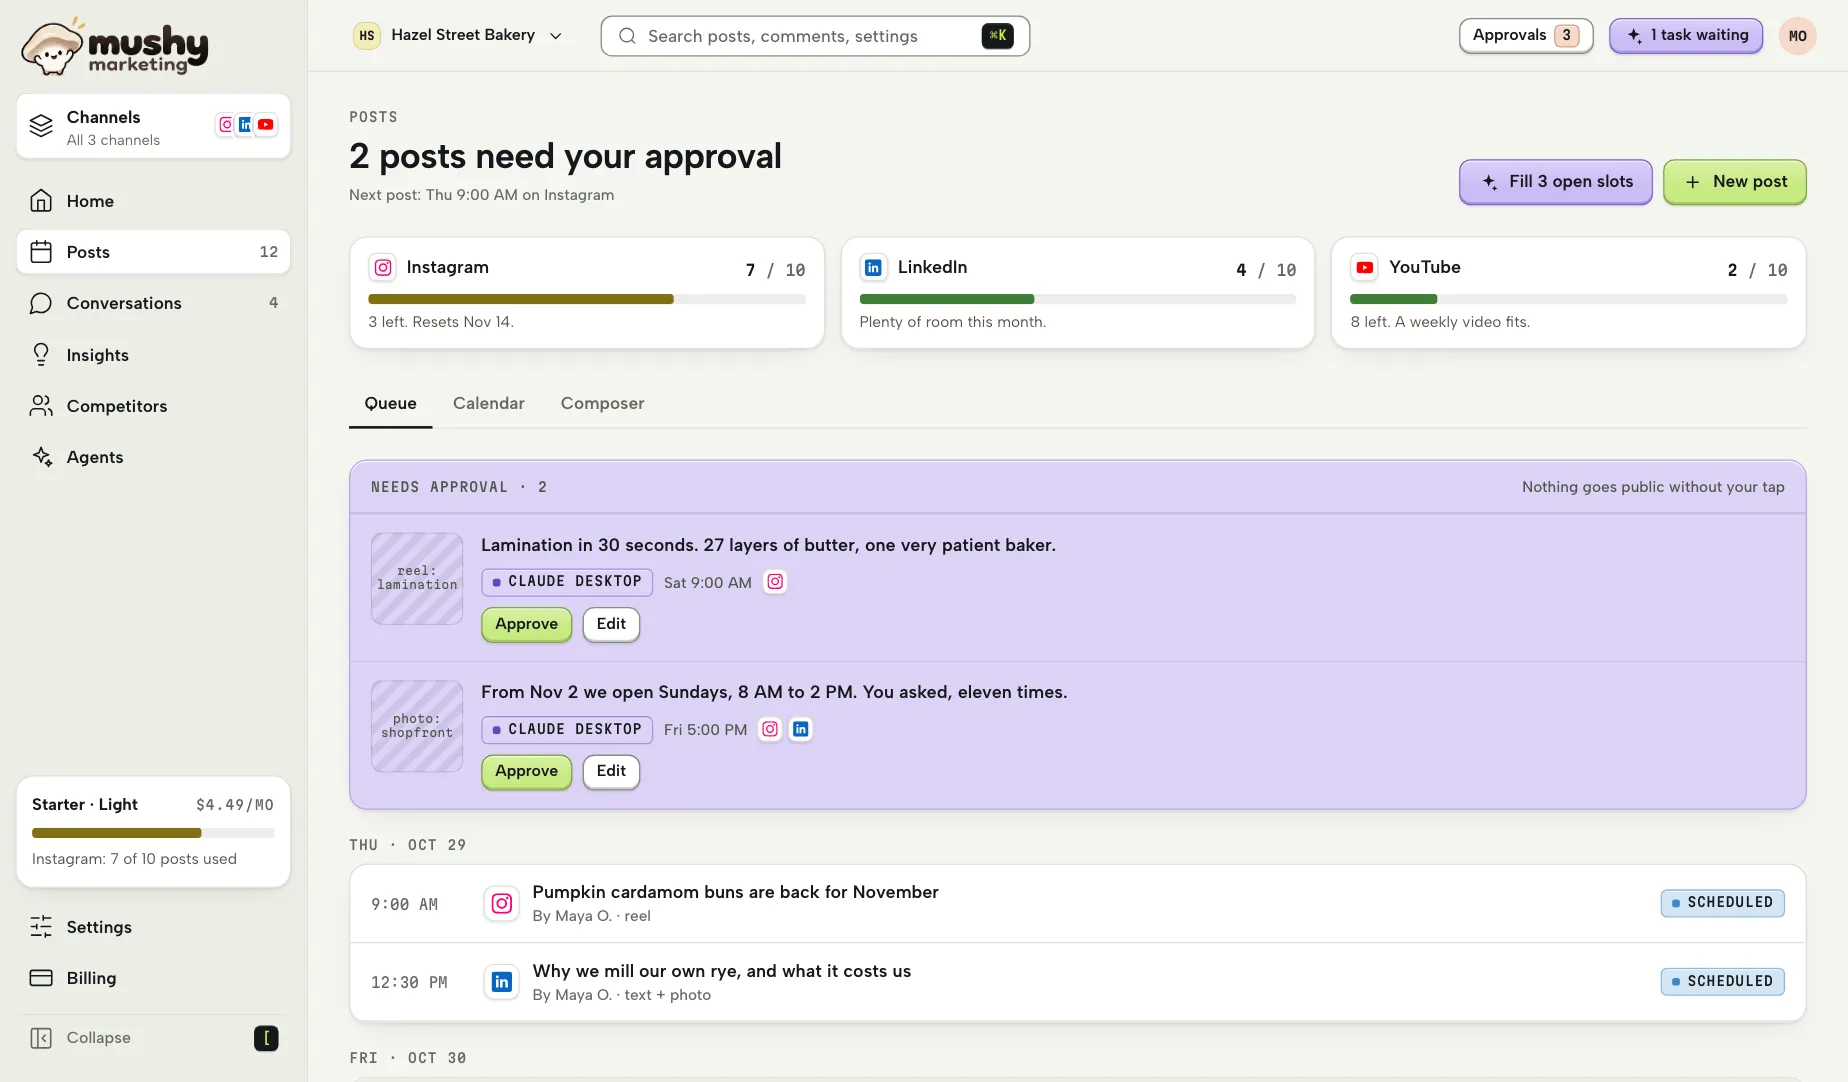Expand the Hazel Street Bakery workspace dropdown
The height and width of the screenshot is (1082, 1848).
click(x=458, y=36)
